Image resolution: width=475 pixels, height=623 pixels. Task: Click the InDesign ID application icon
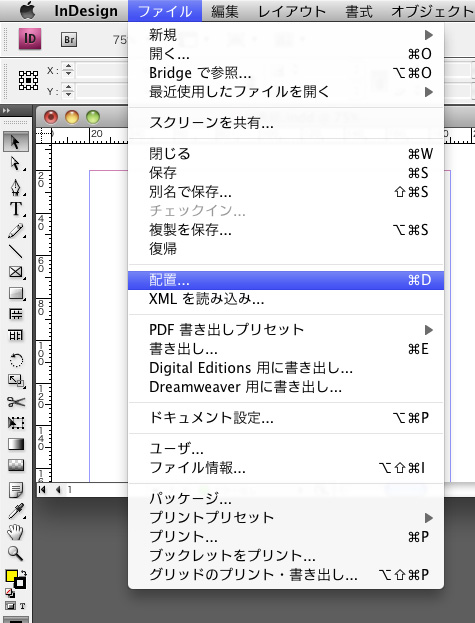tap(30, 39)
